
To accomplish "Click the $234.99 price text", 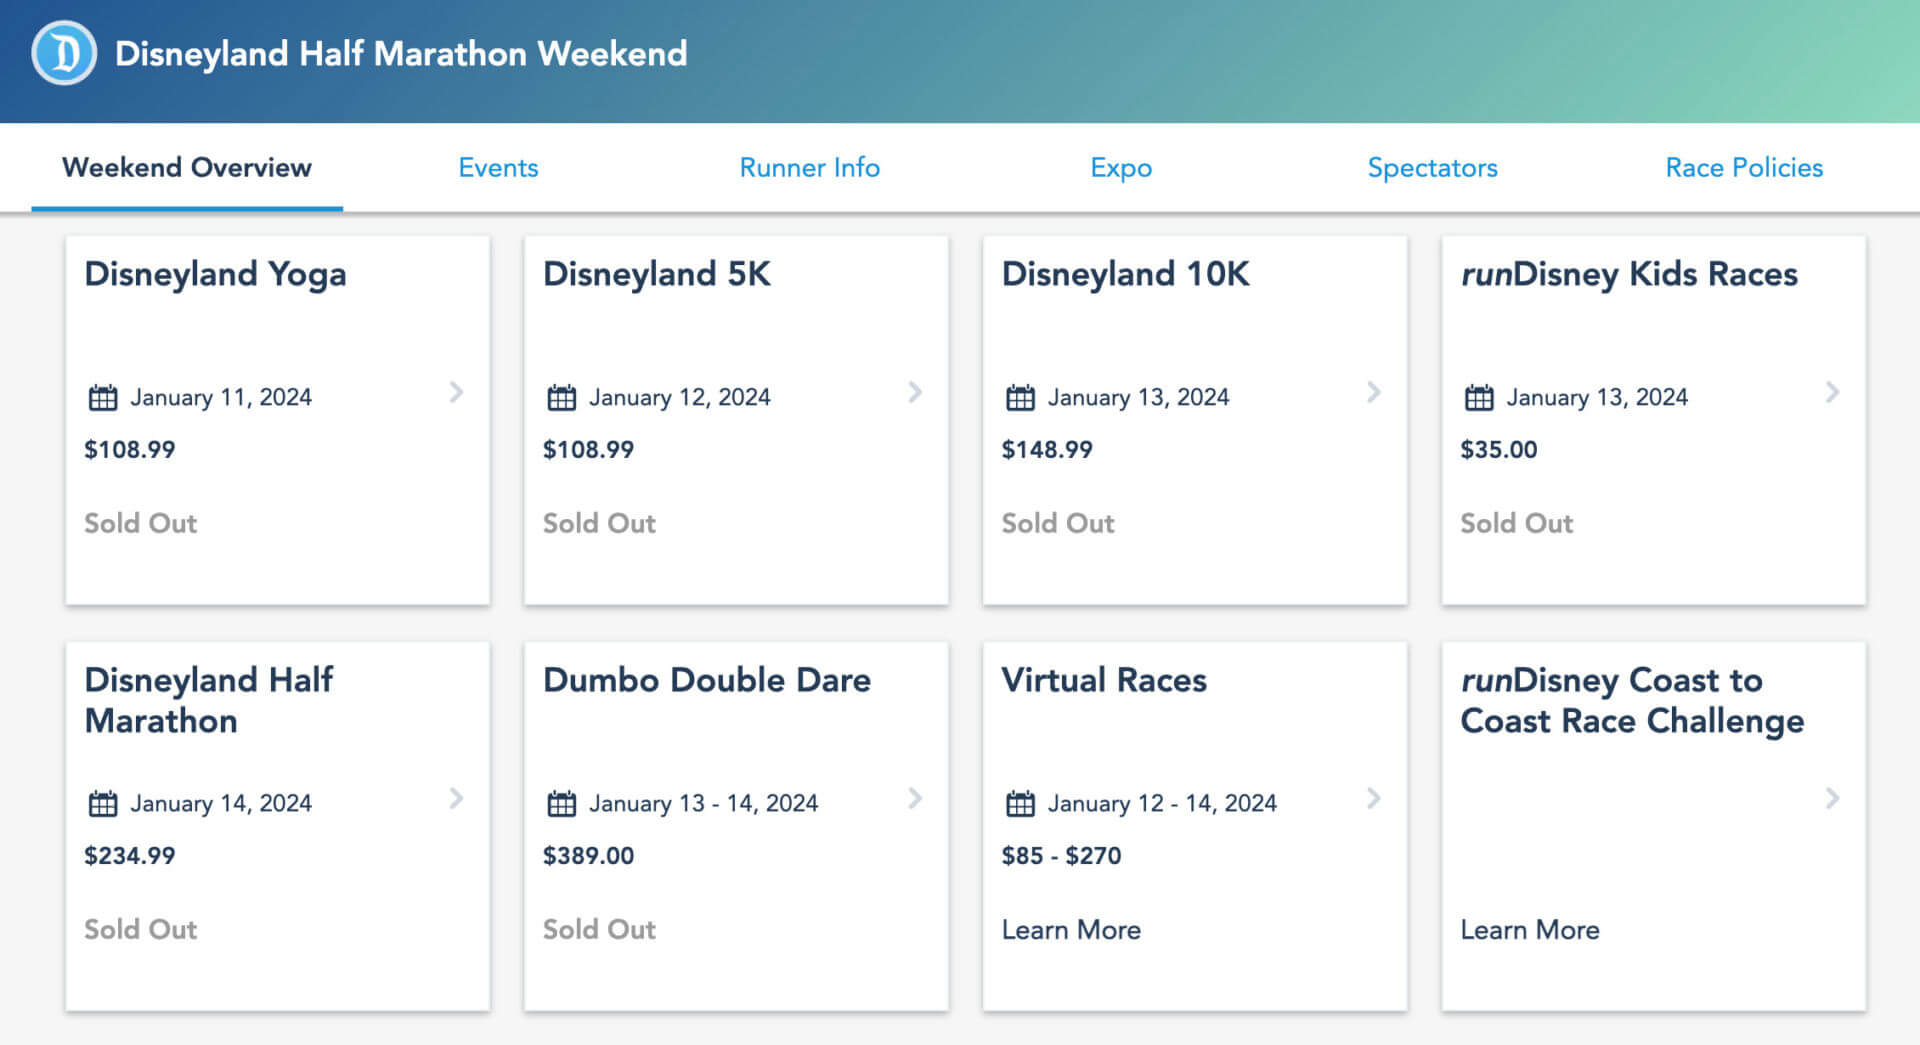I will (130, 856).
